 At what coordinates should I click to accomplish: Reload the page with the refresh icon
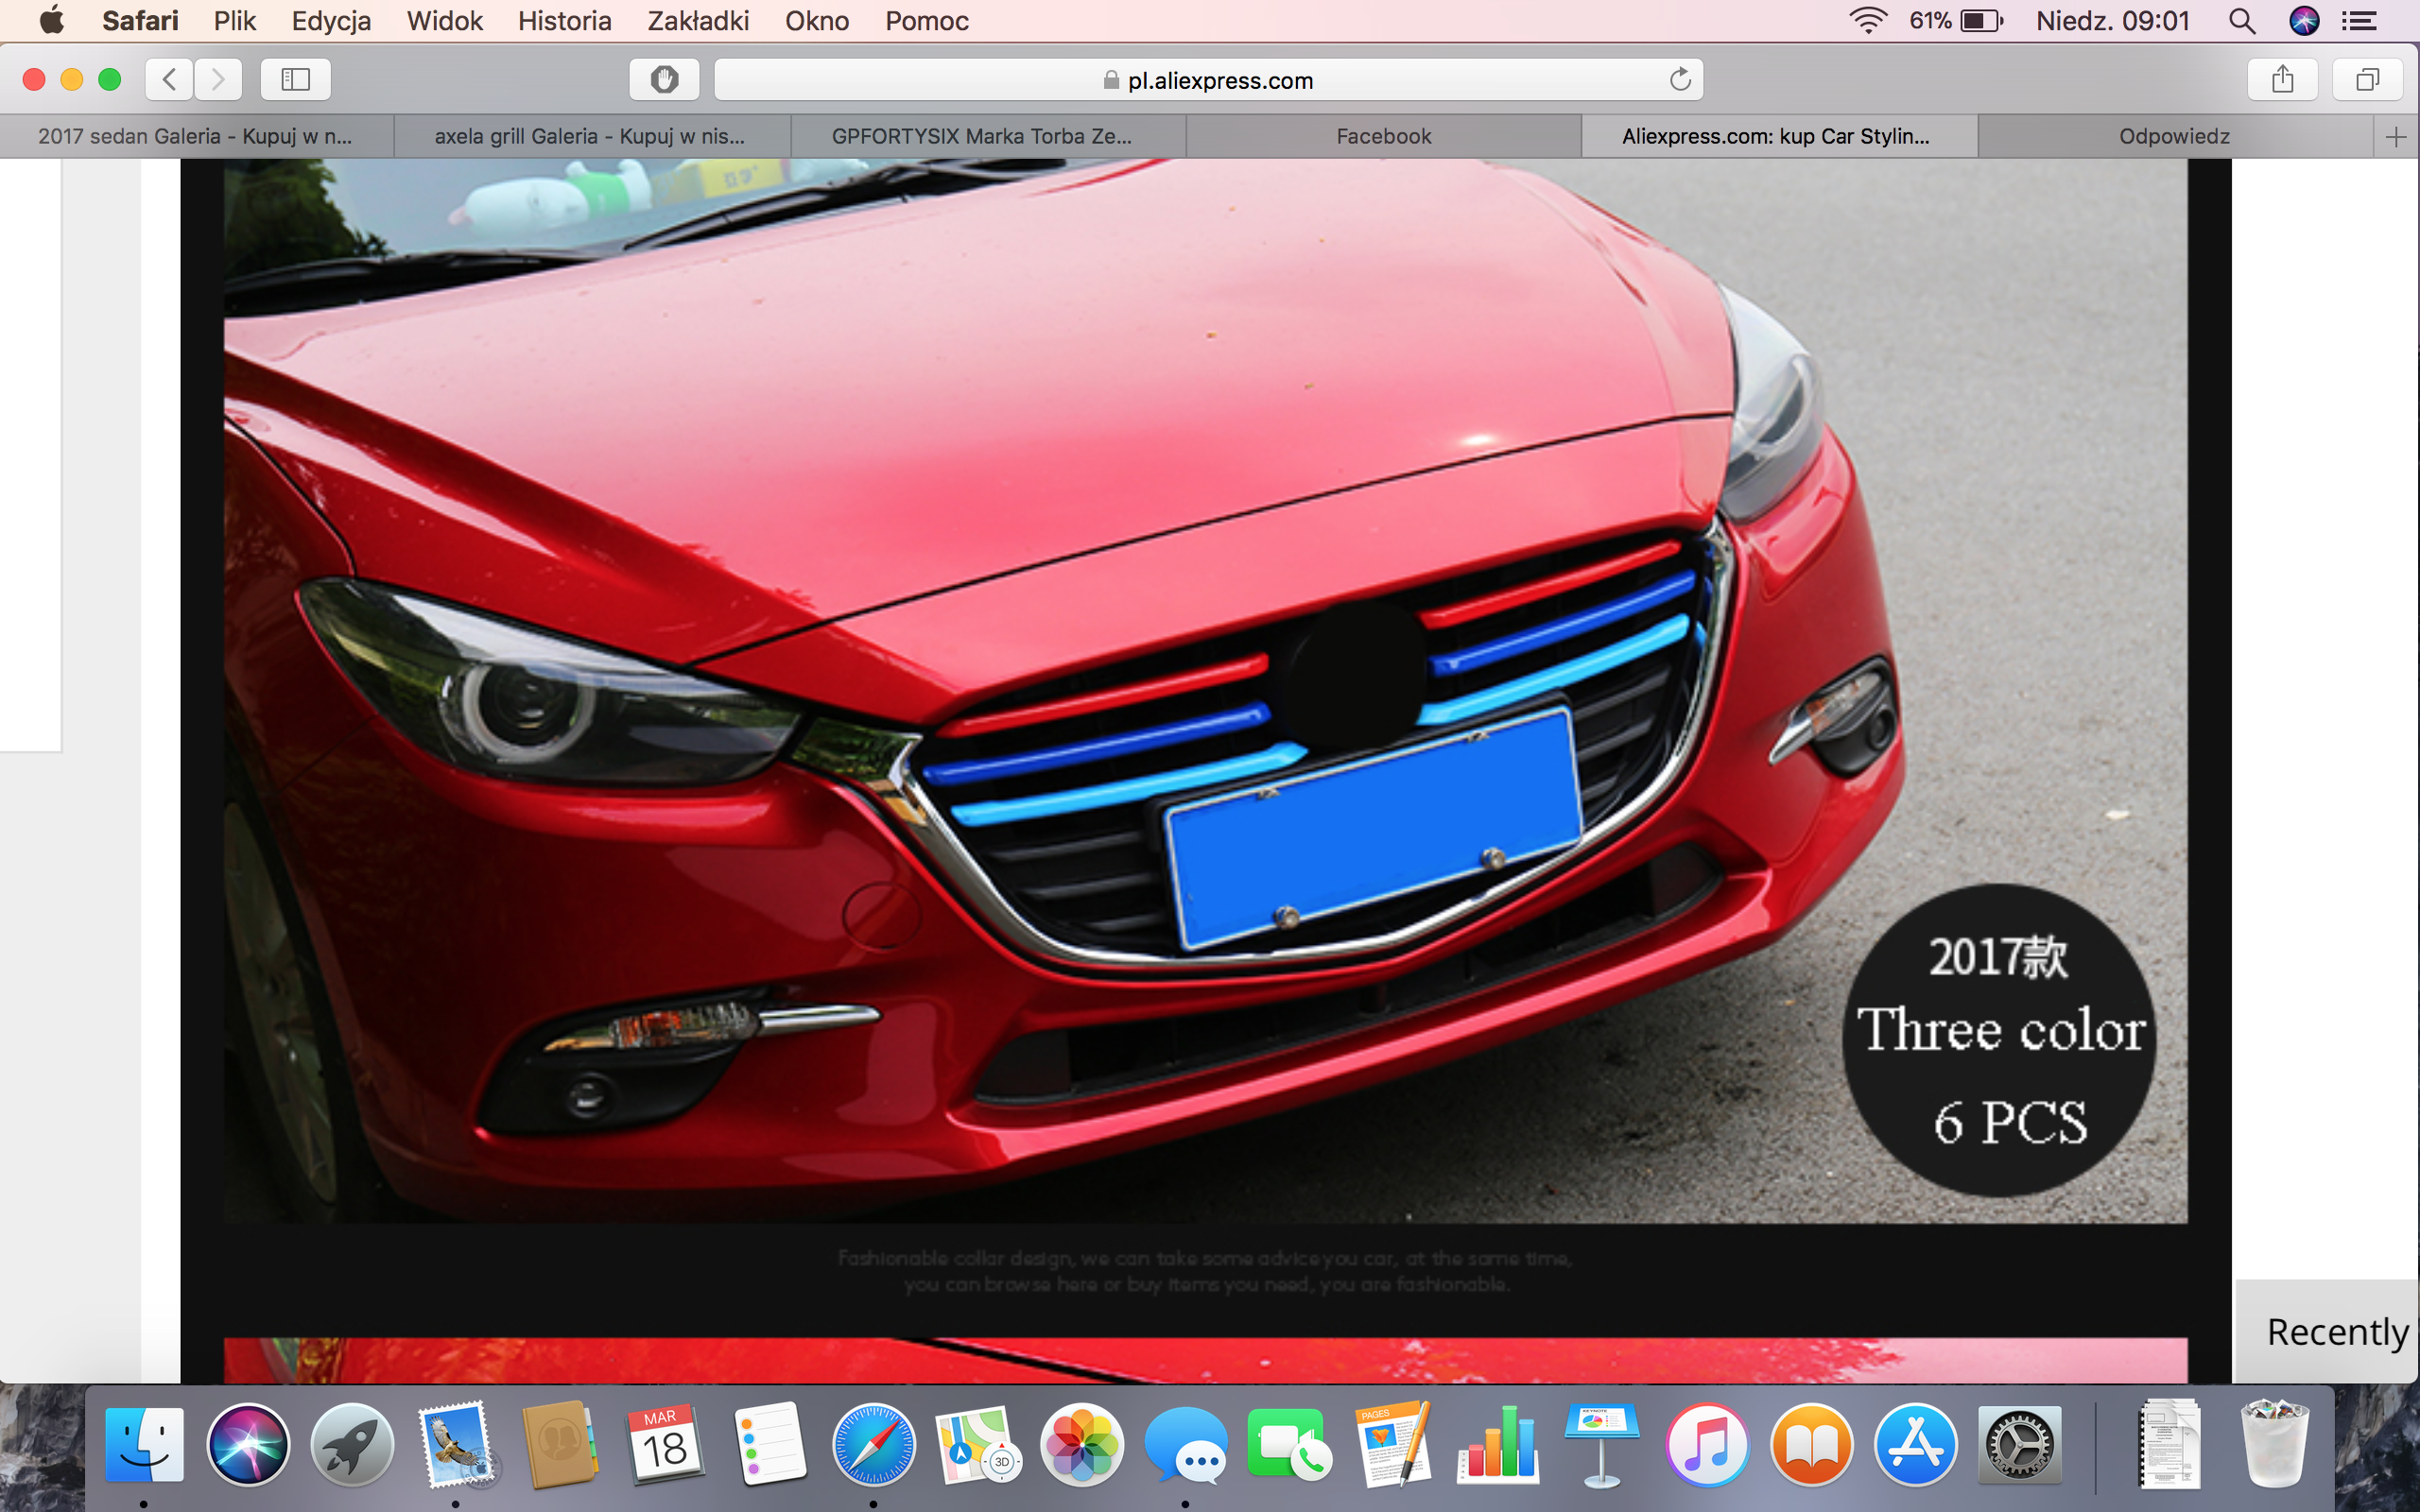[1680, 79]
